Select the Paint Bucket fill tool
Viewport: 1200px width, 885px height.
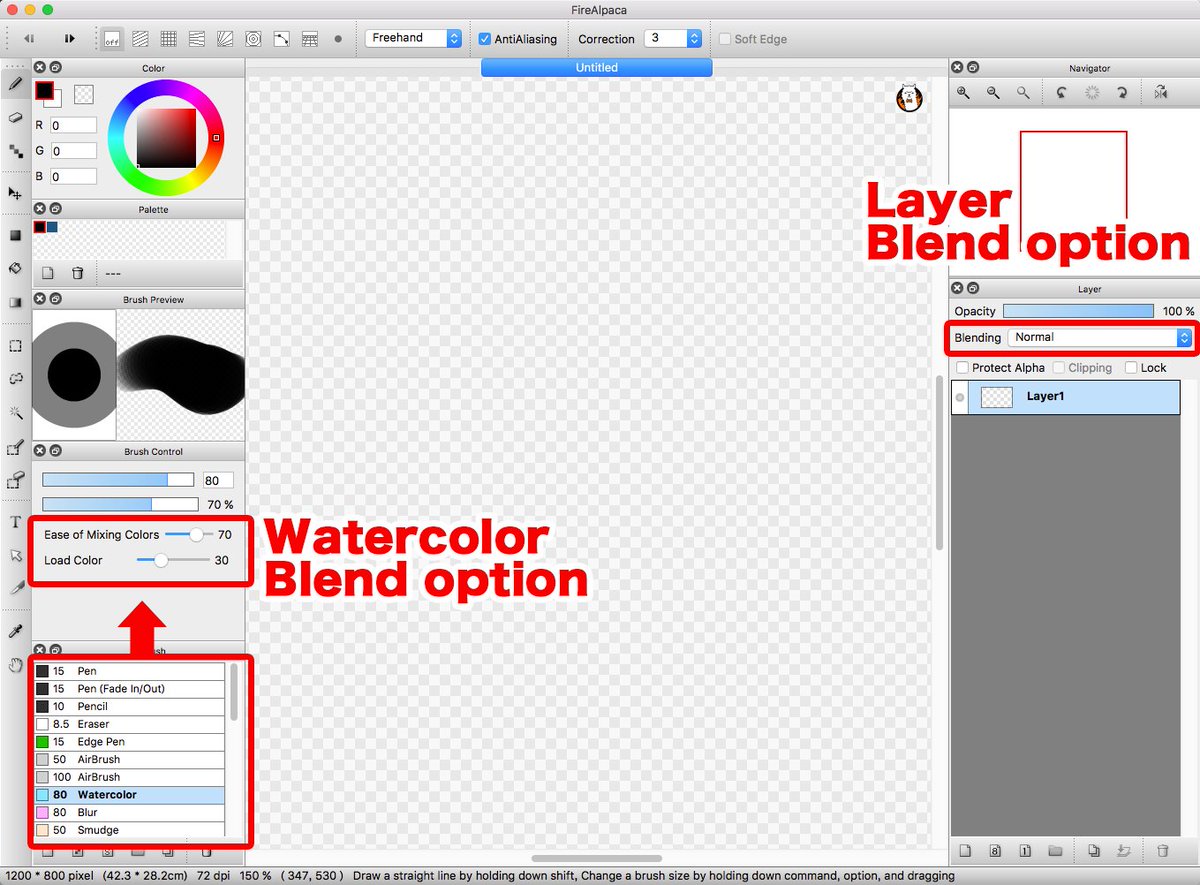(x=13, y=268)
